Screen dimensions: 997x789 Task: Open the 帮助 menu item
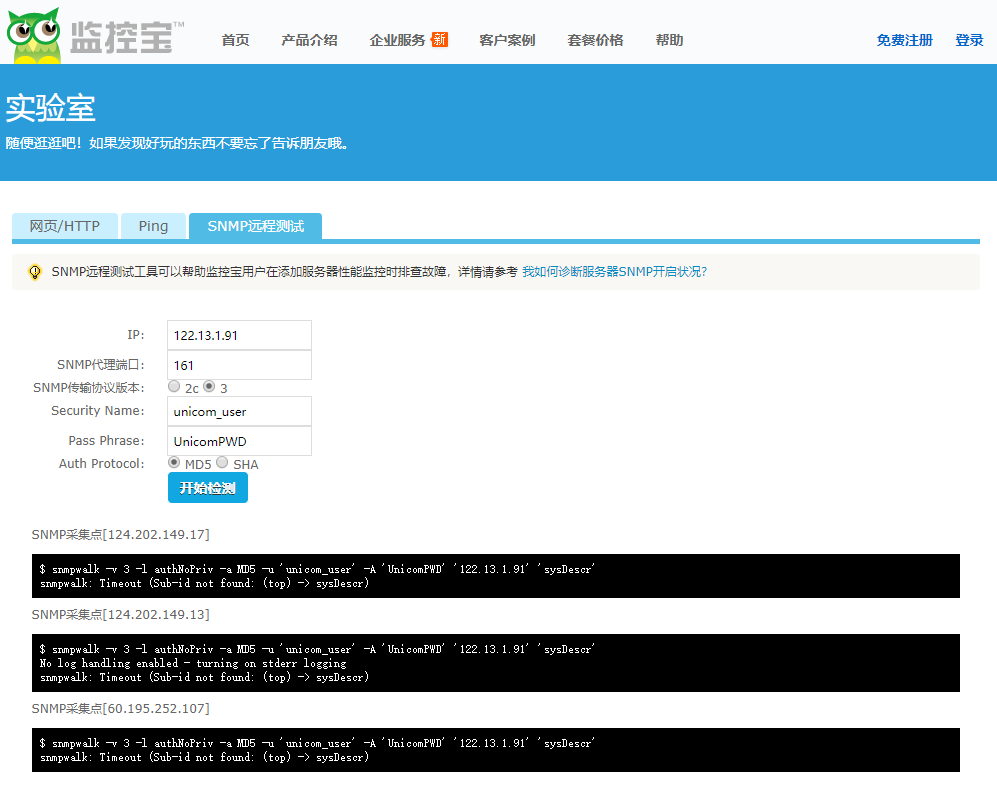click(x=670, y=40)
